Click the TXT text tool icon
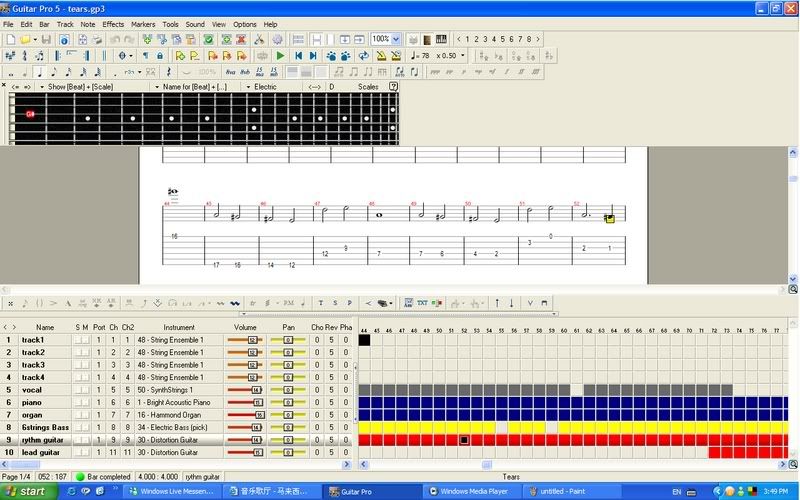 [x=422, y=302]
